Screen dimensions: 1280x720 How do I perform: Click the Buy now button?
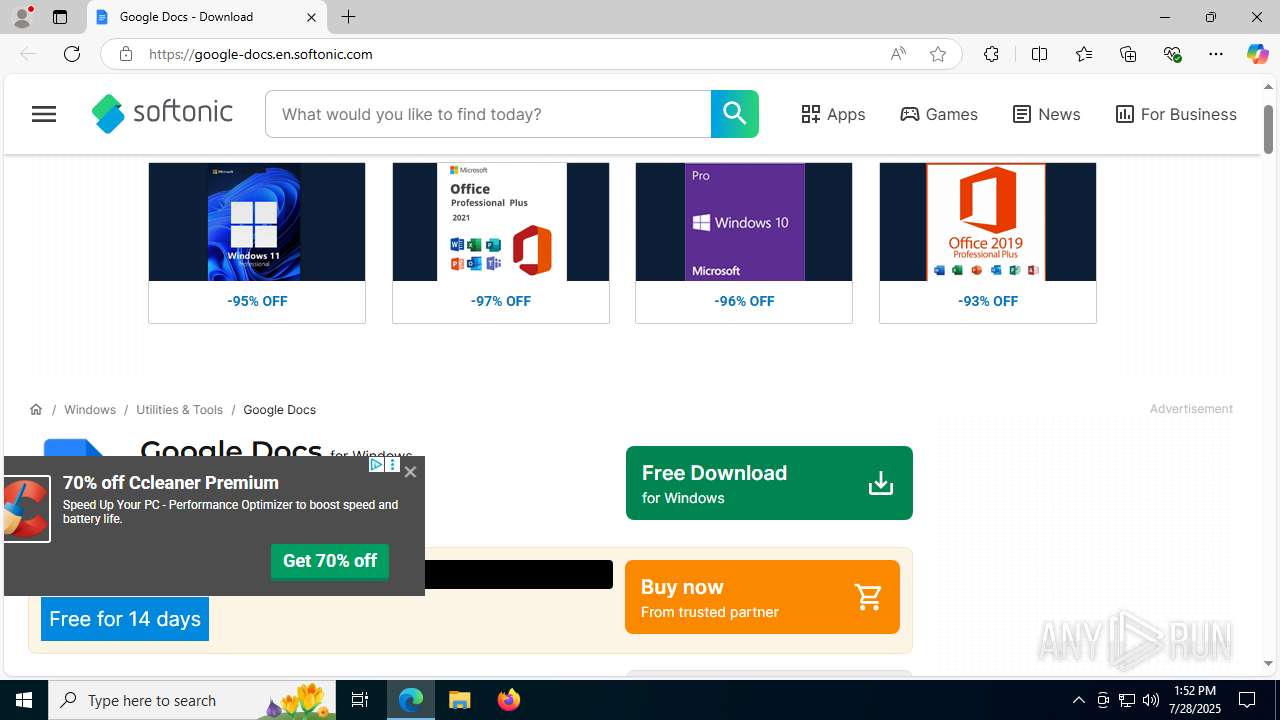click(762, 597)
